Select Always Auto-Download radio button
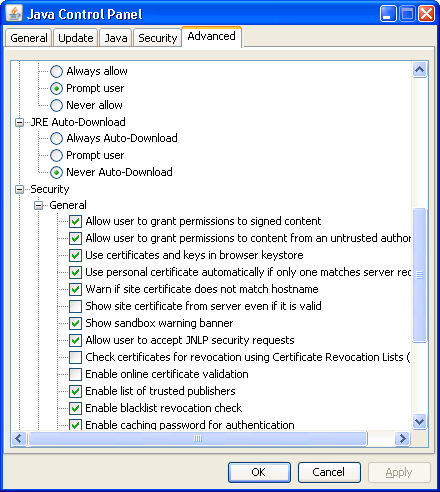Viewport: 440px width, 492px height. 56,138
